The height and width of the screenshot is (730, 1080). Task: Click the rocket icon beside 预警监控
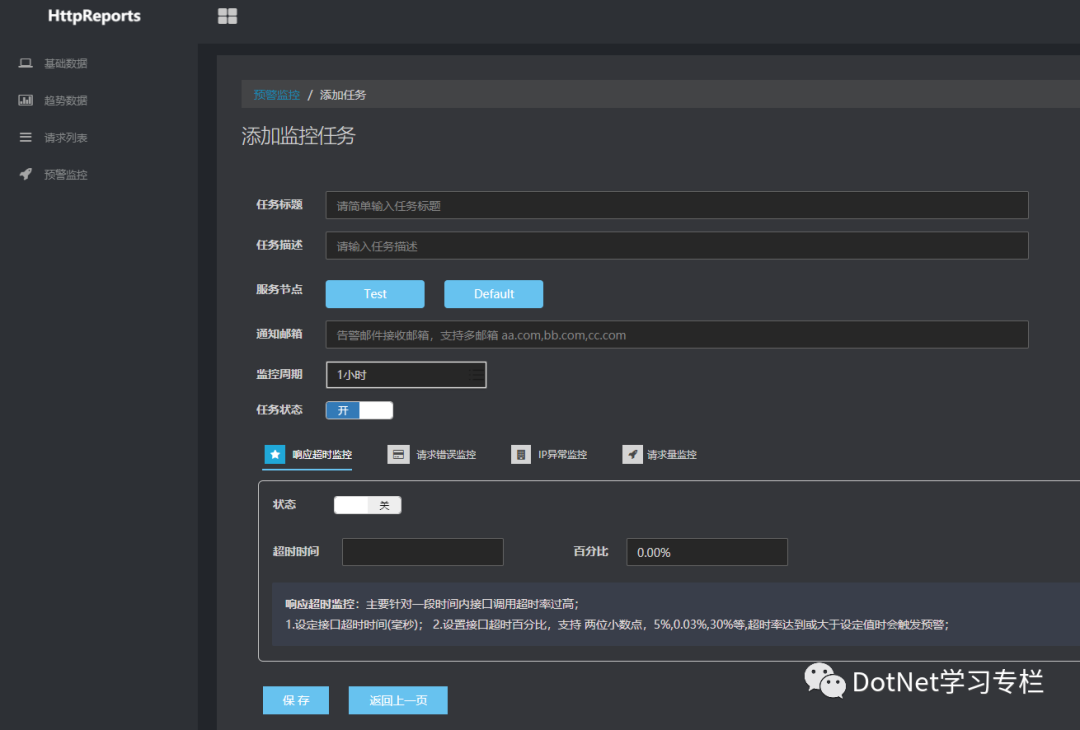click(x=25, y=174)
